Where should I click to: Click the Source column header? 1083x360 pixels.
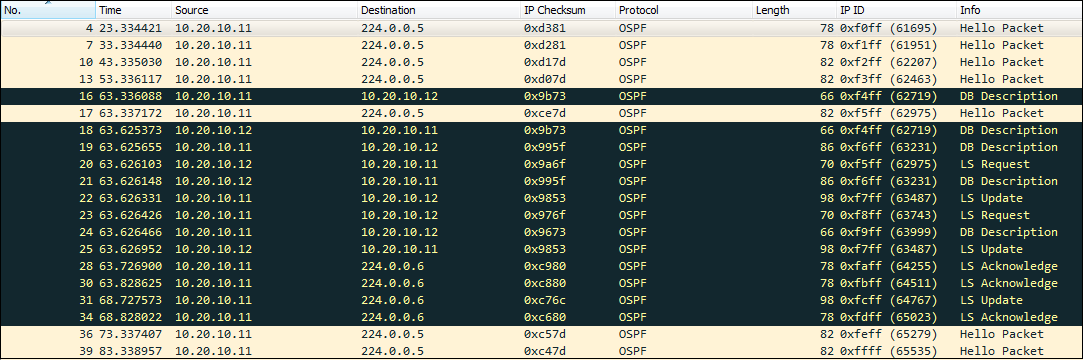(x=264, y=10)
